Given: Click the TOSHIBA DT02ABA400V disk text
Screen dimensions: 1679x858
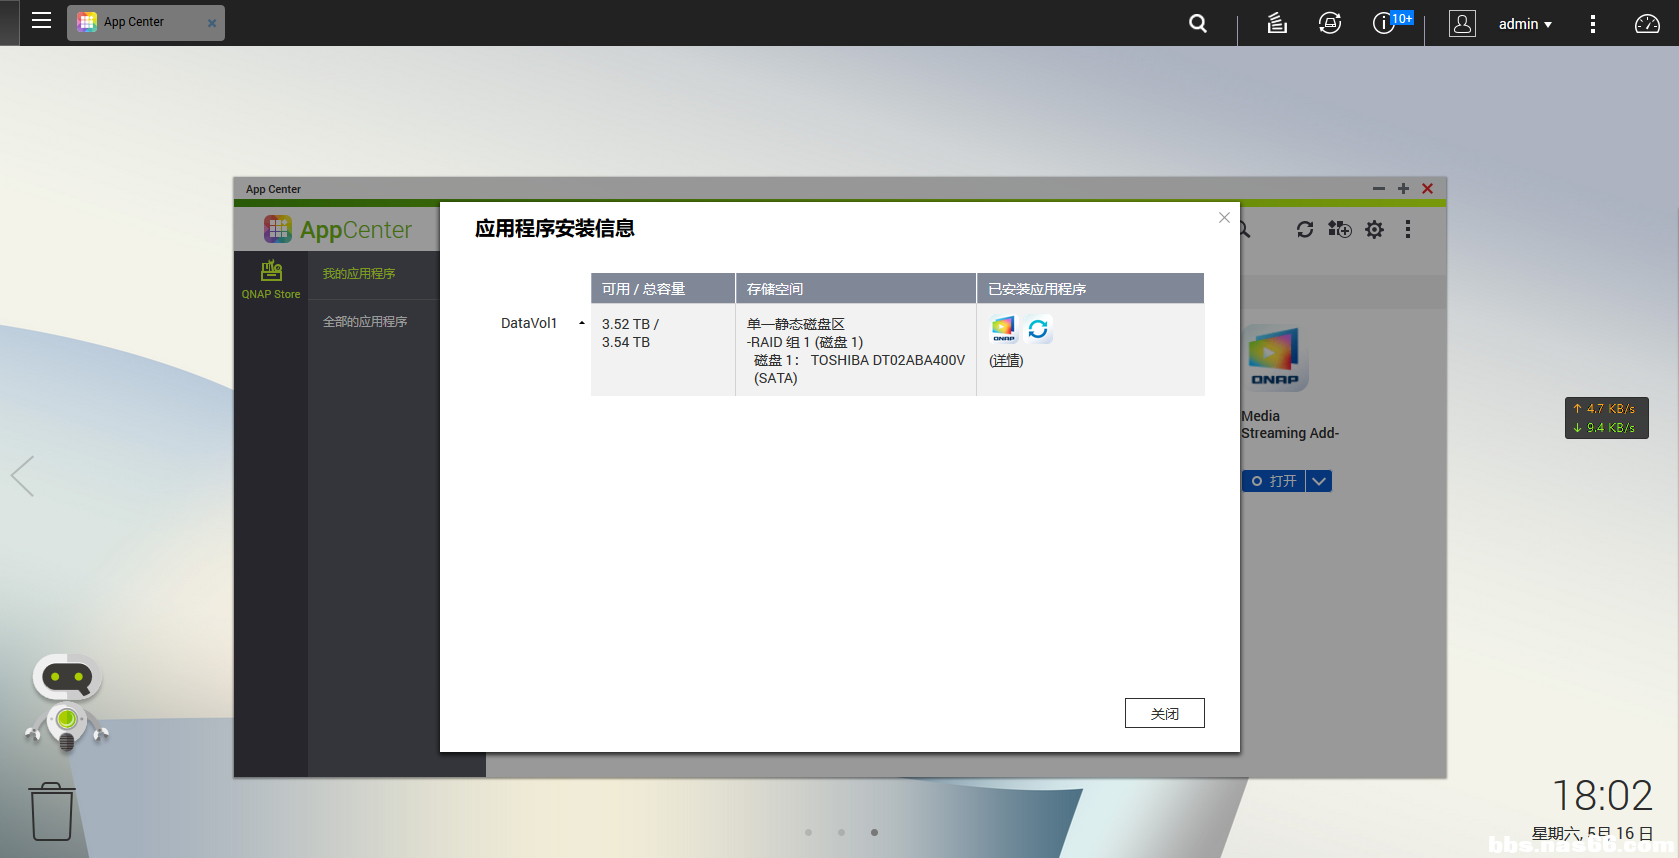Looking at the screenshot, I should [x=888, y=360].
